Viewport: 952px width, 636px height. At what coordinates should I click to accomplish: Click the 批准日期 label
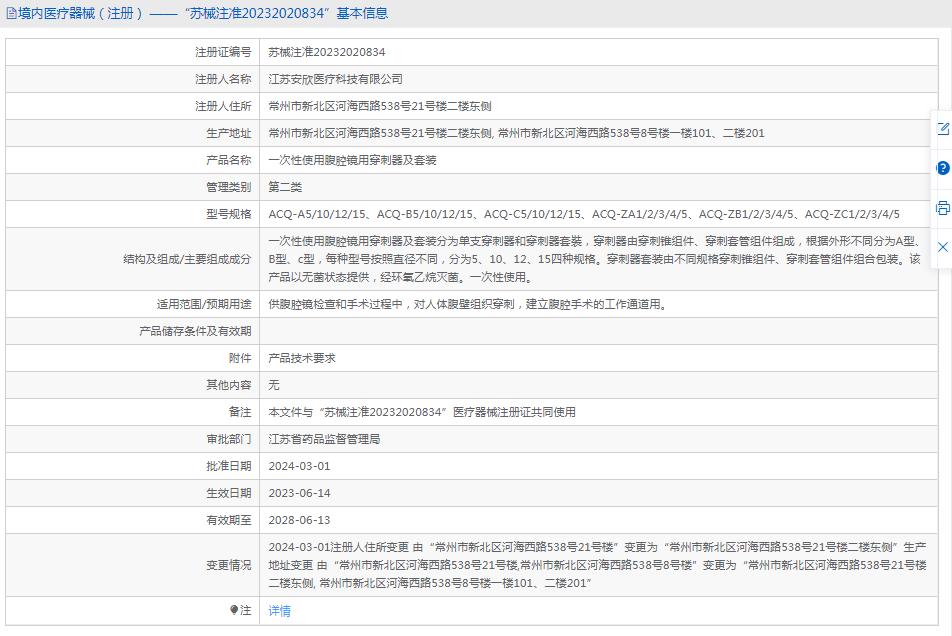pos(228,466)
